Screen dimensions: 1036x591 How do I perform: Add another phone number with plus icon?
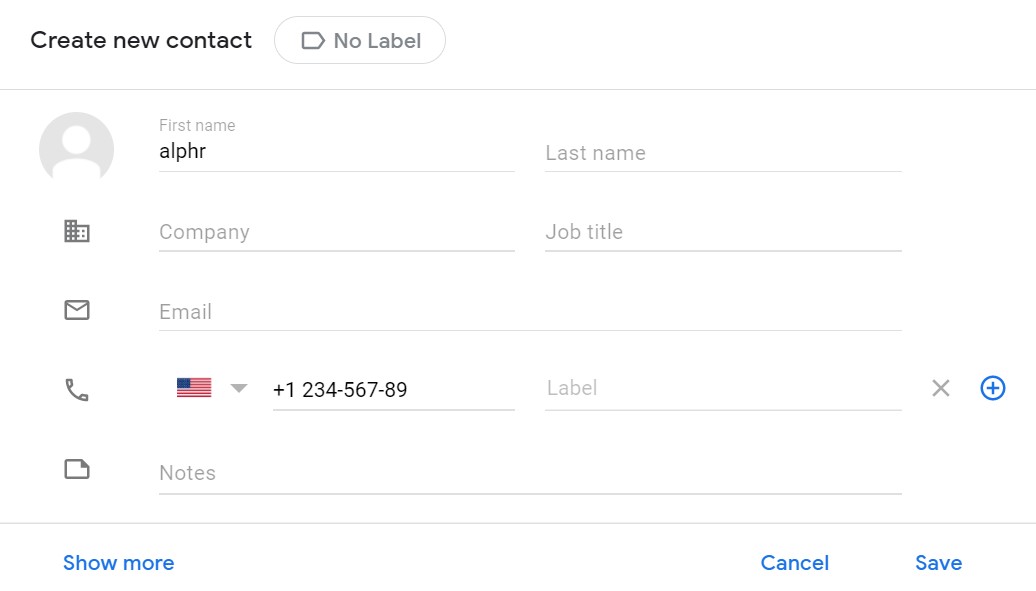tap(992, 388)
